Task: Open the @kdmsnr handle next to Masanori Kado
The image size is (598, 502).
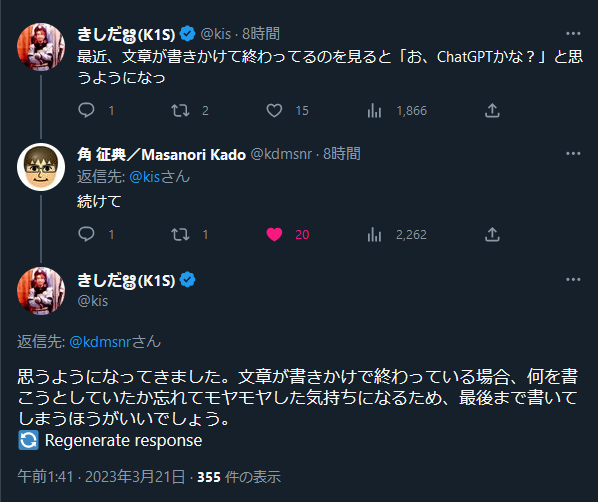Action: point(281,154)
